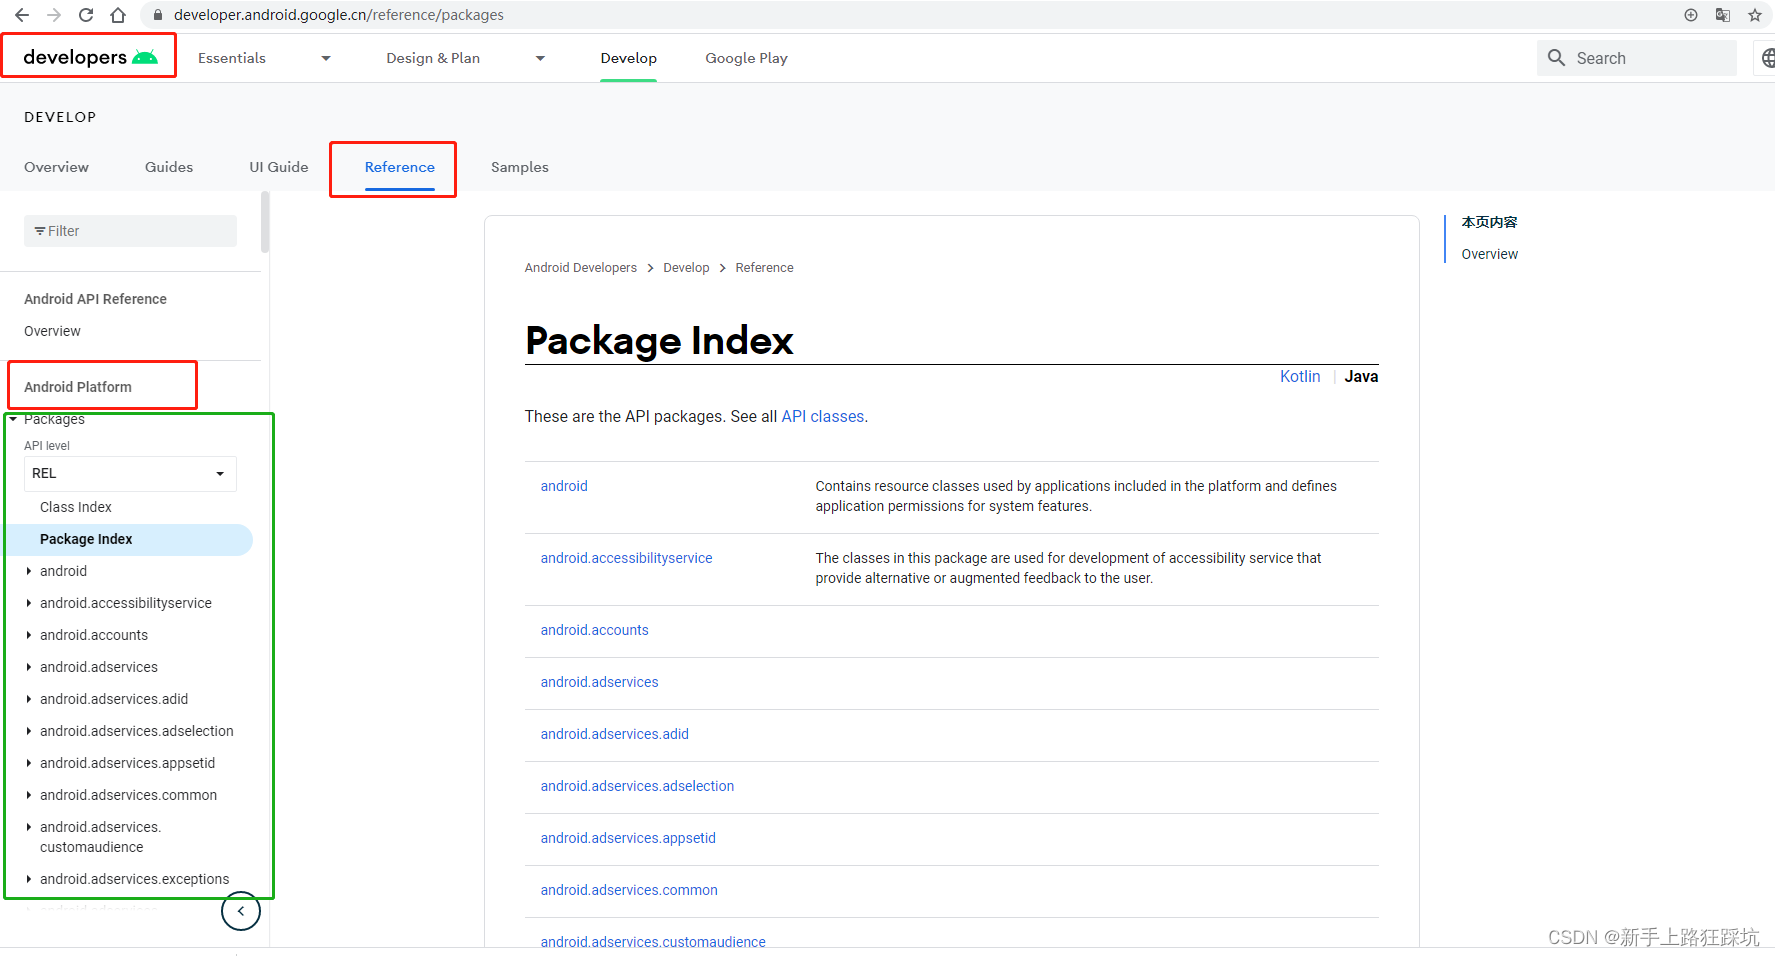Open the translate page icon
1775x956 pixels.
(x=1723, y=15)
